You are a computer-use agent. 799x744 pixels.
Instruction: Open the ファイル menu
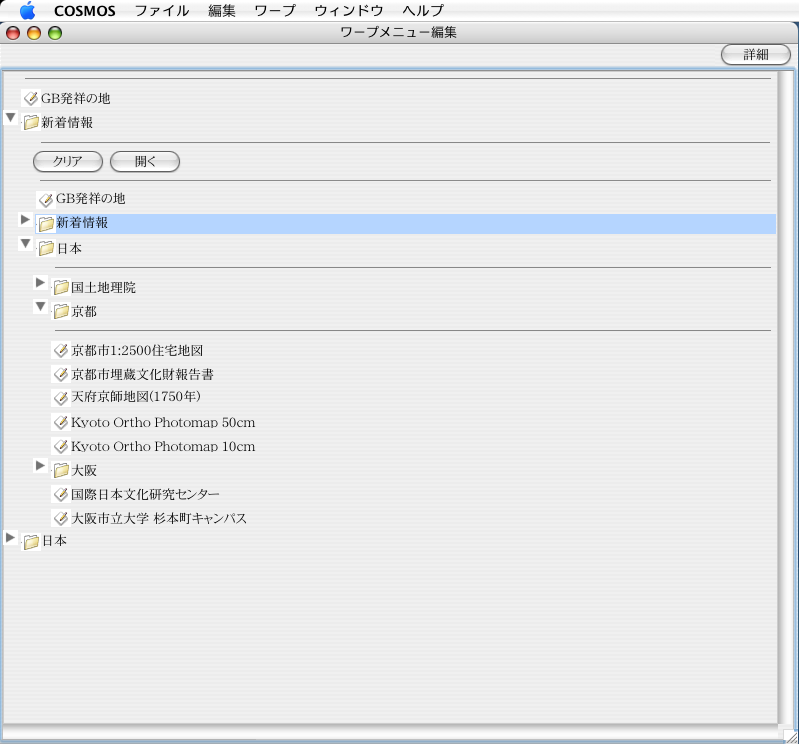tap(162, 11)
